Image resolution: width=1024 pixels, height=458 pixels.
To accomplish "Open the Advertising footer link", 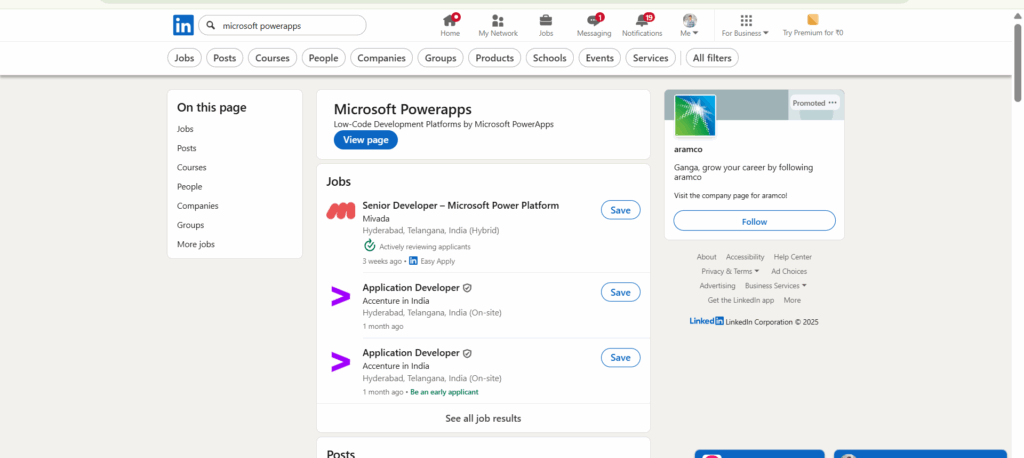I will 717,286.
